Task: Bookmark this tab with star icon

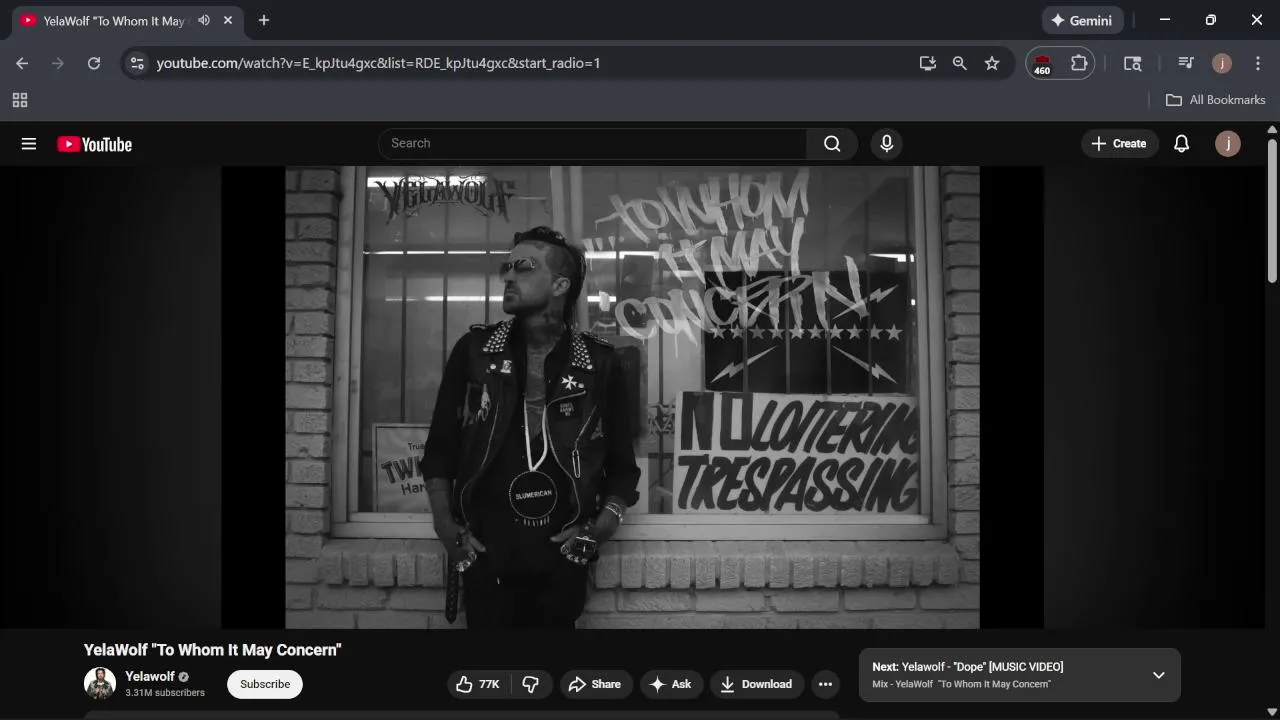Action: 992,63
